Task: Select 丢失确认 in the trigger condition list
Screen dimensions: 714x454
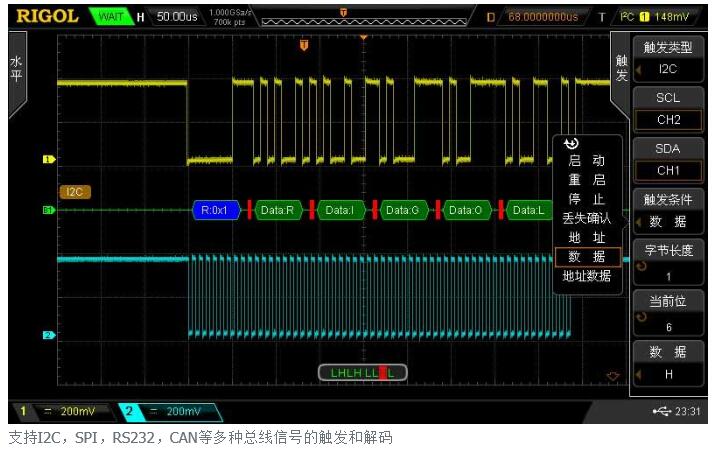Action: [x=586, y=218]
